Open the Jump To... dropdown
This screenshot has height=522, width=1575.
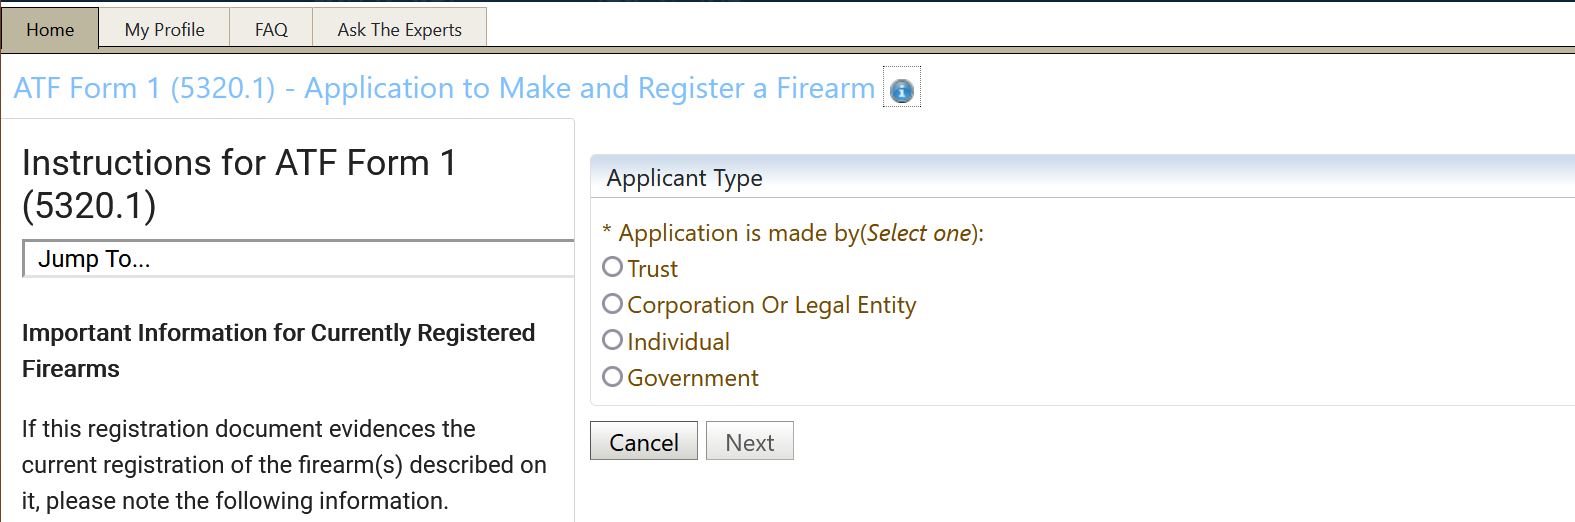298,259
